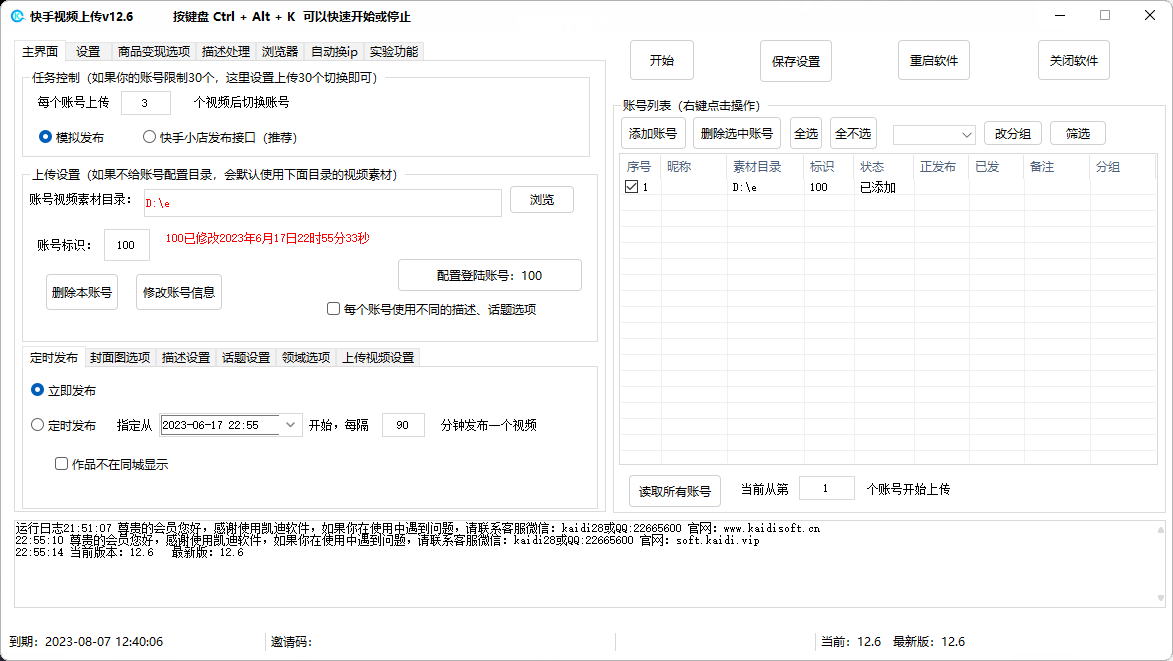
Task: Open the 上传视频设置 sub-tab
Action: 378,357
